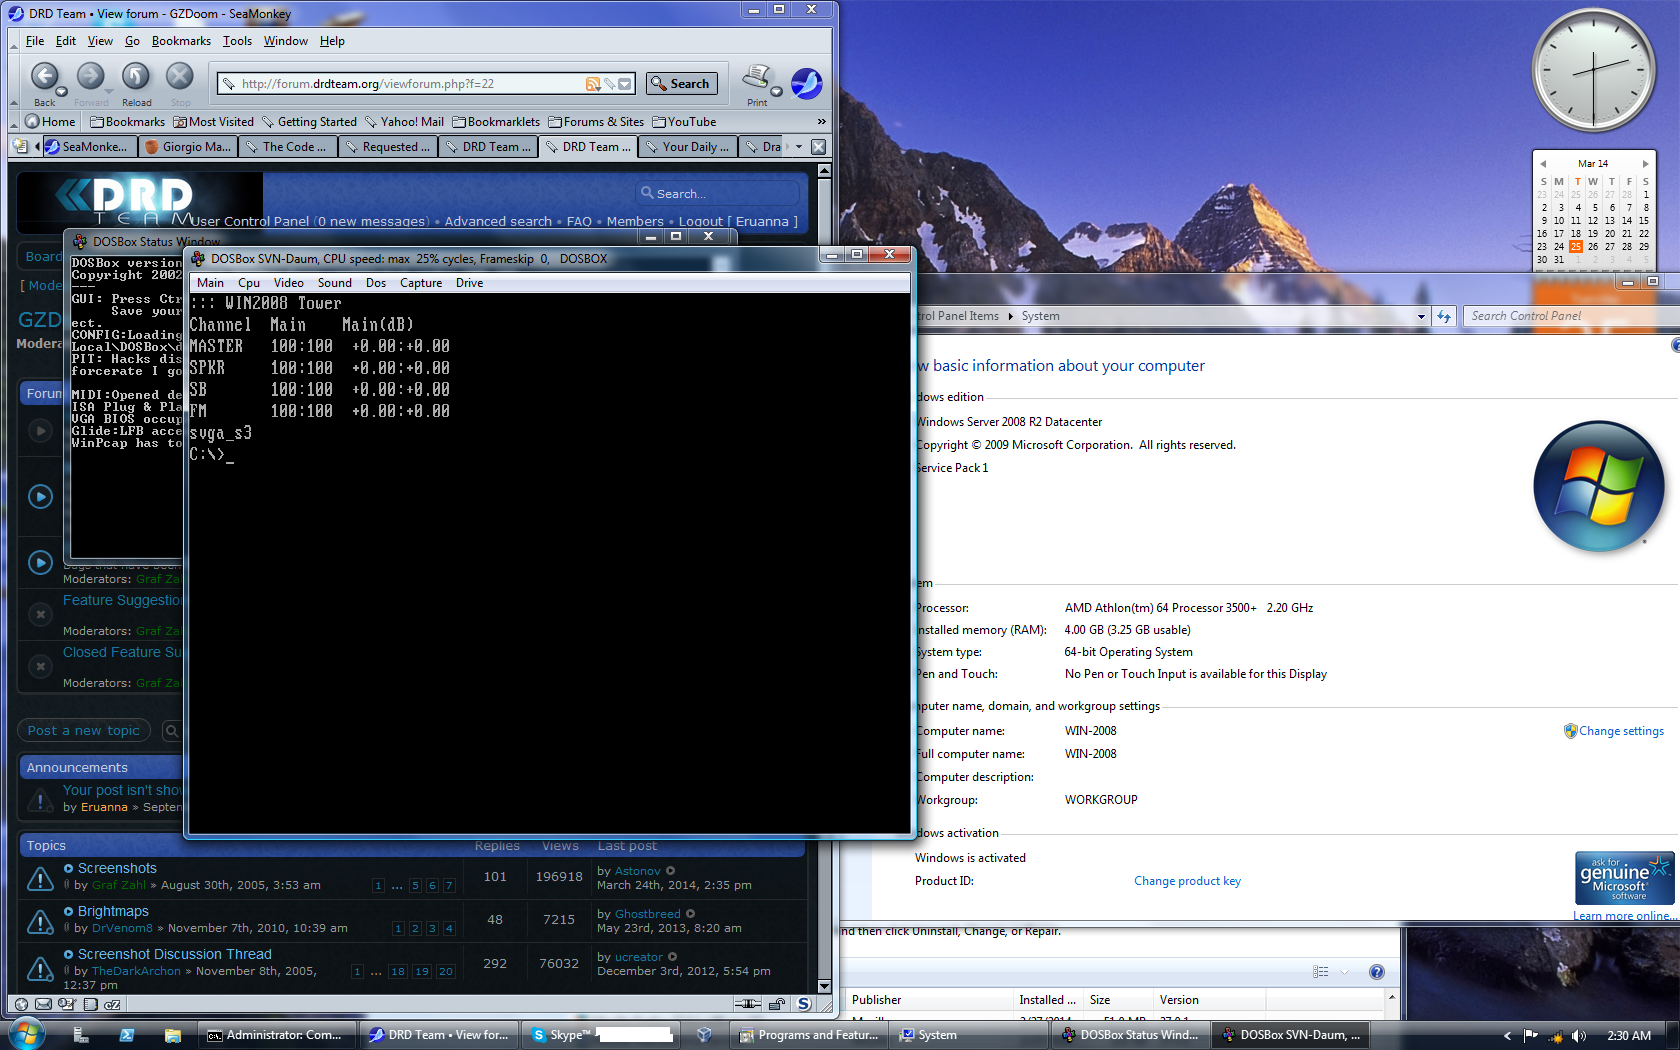
Task: Click the Back button in SeaMonkey
Action: tap(44, 76)
